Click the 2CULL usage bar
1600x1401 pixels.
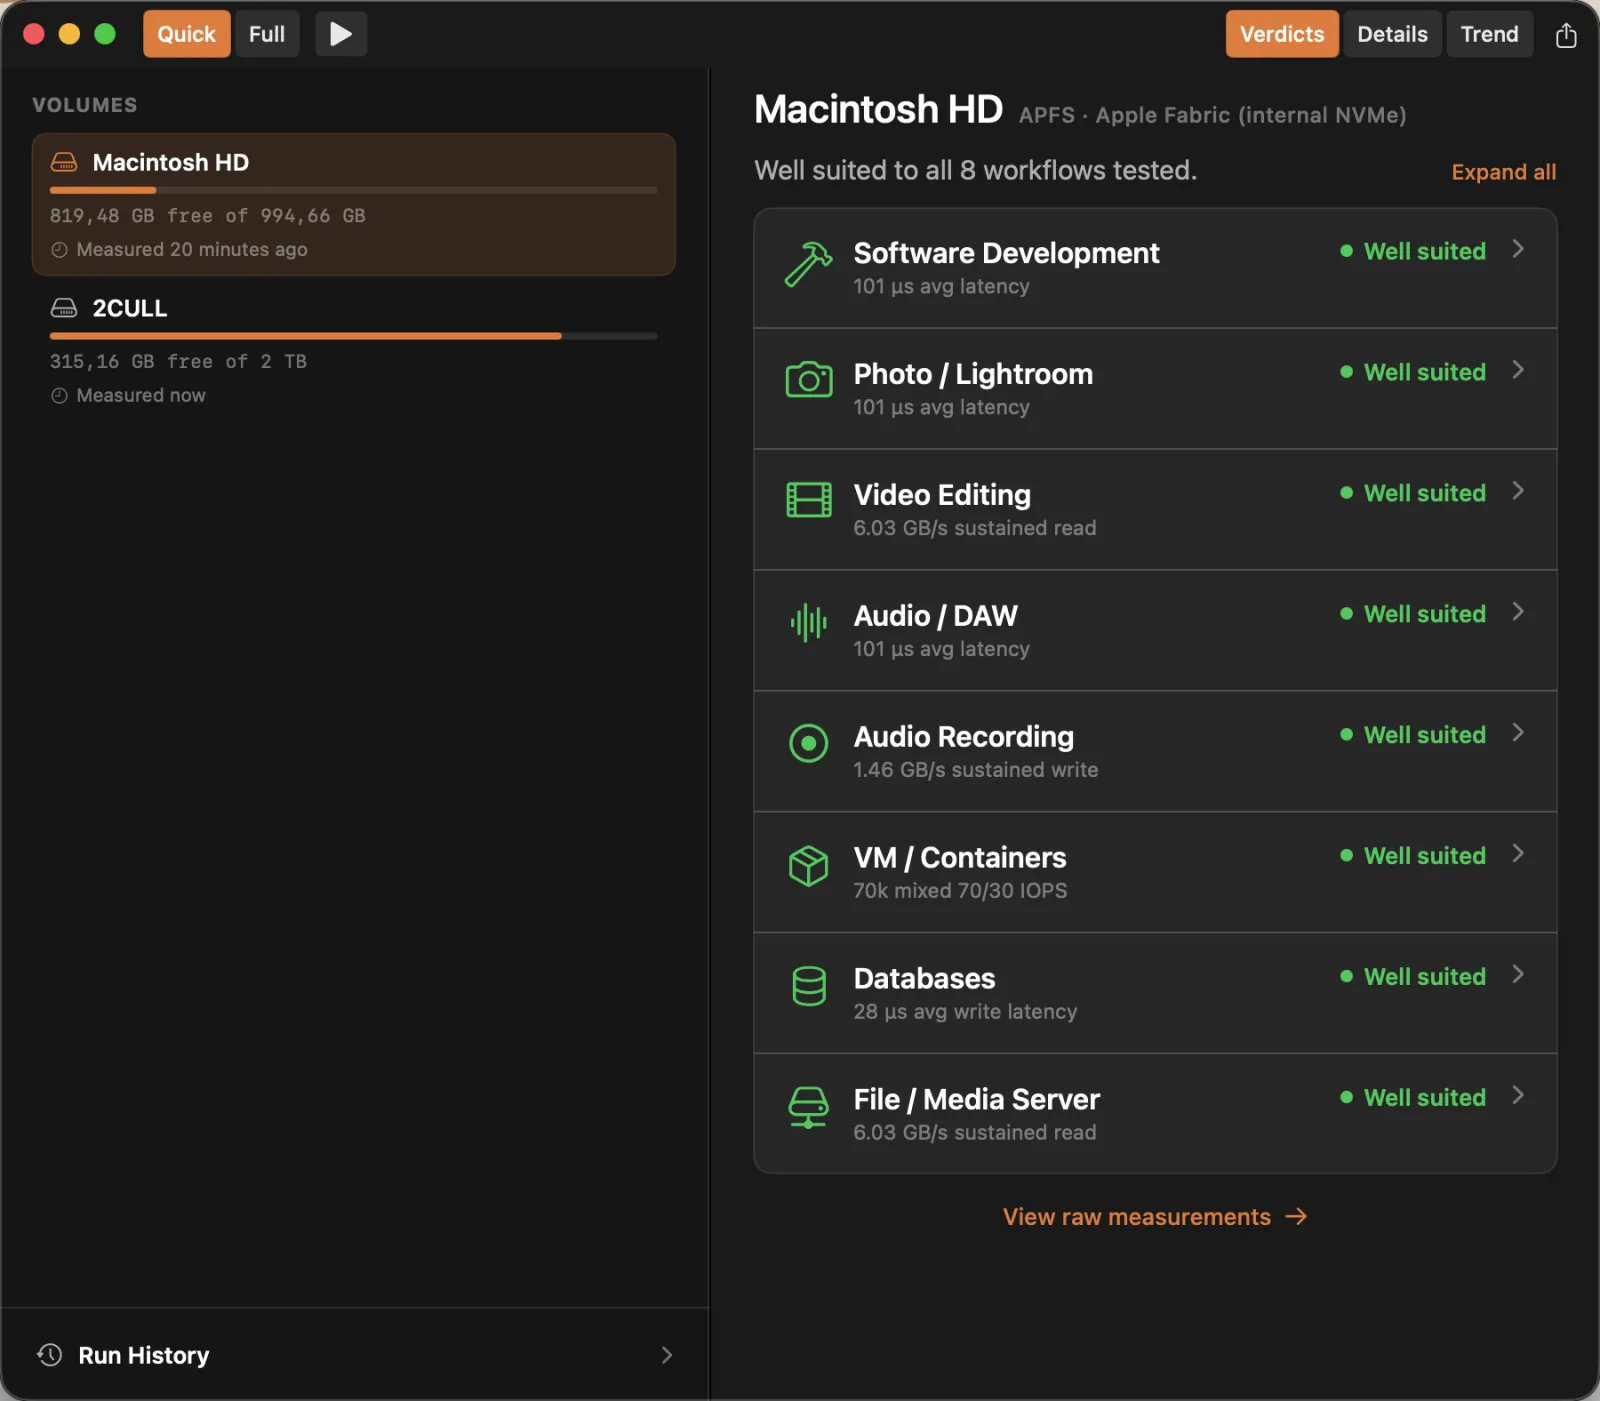coord(354,336)
